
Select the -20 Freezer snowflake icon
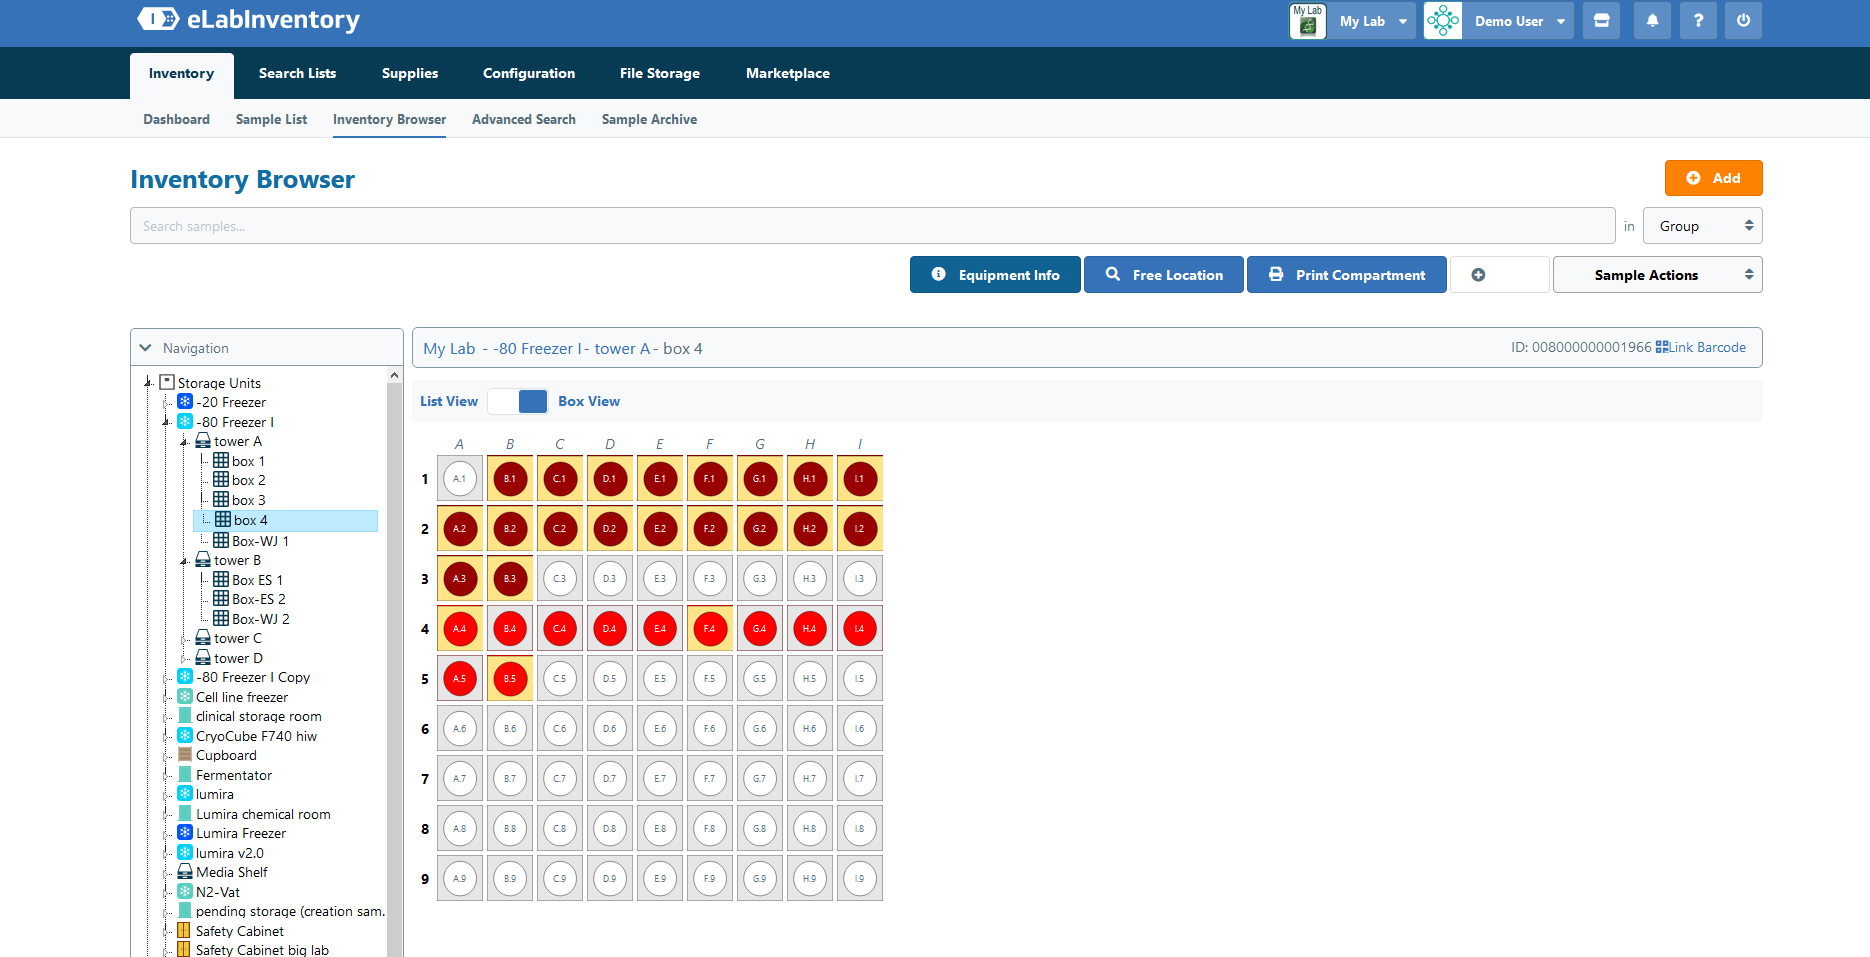185,402
